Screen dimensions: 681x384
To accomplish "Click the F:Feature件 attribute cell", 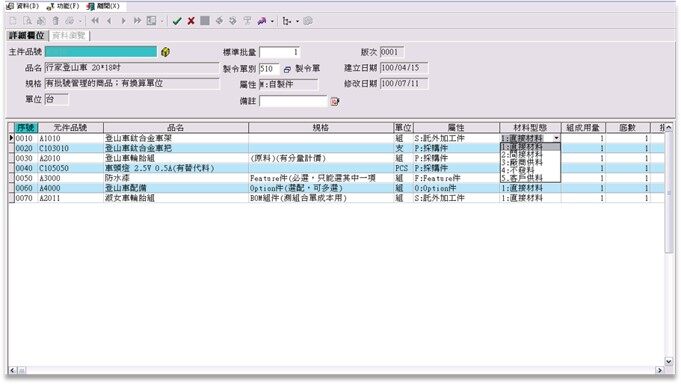I will pos(456,178).
